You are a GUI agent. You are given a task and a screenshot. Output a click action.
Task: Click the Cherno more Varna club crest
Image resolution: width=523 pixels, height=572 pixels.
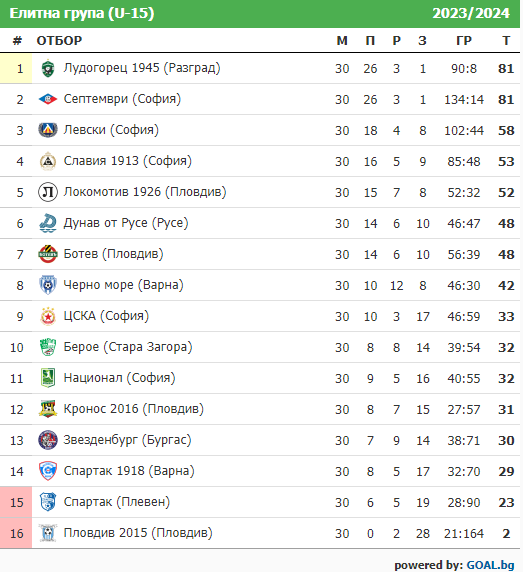(x=48, y=285)
